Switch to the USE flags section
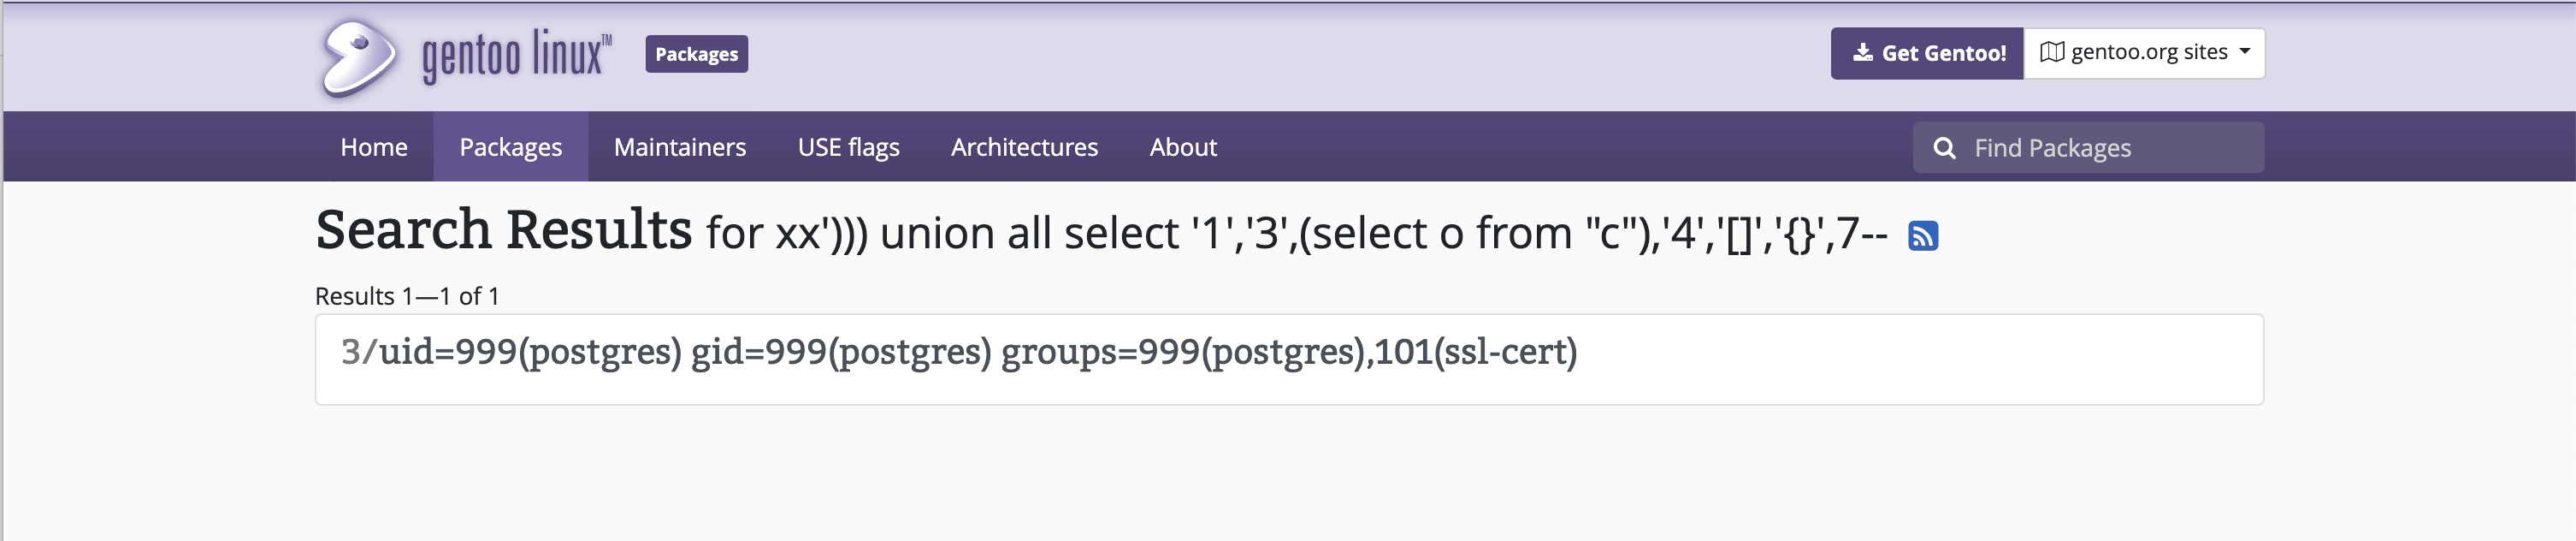Viewport: 2576px width, 541px height. point(848,147)
